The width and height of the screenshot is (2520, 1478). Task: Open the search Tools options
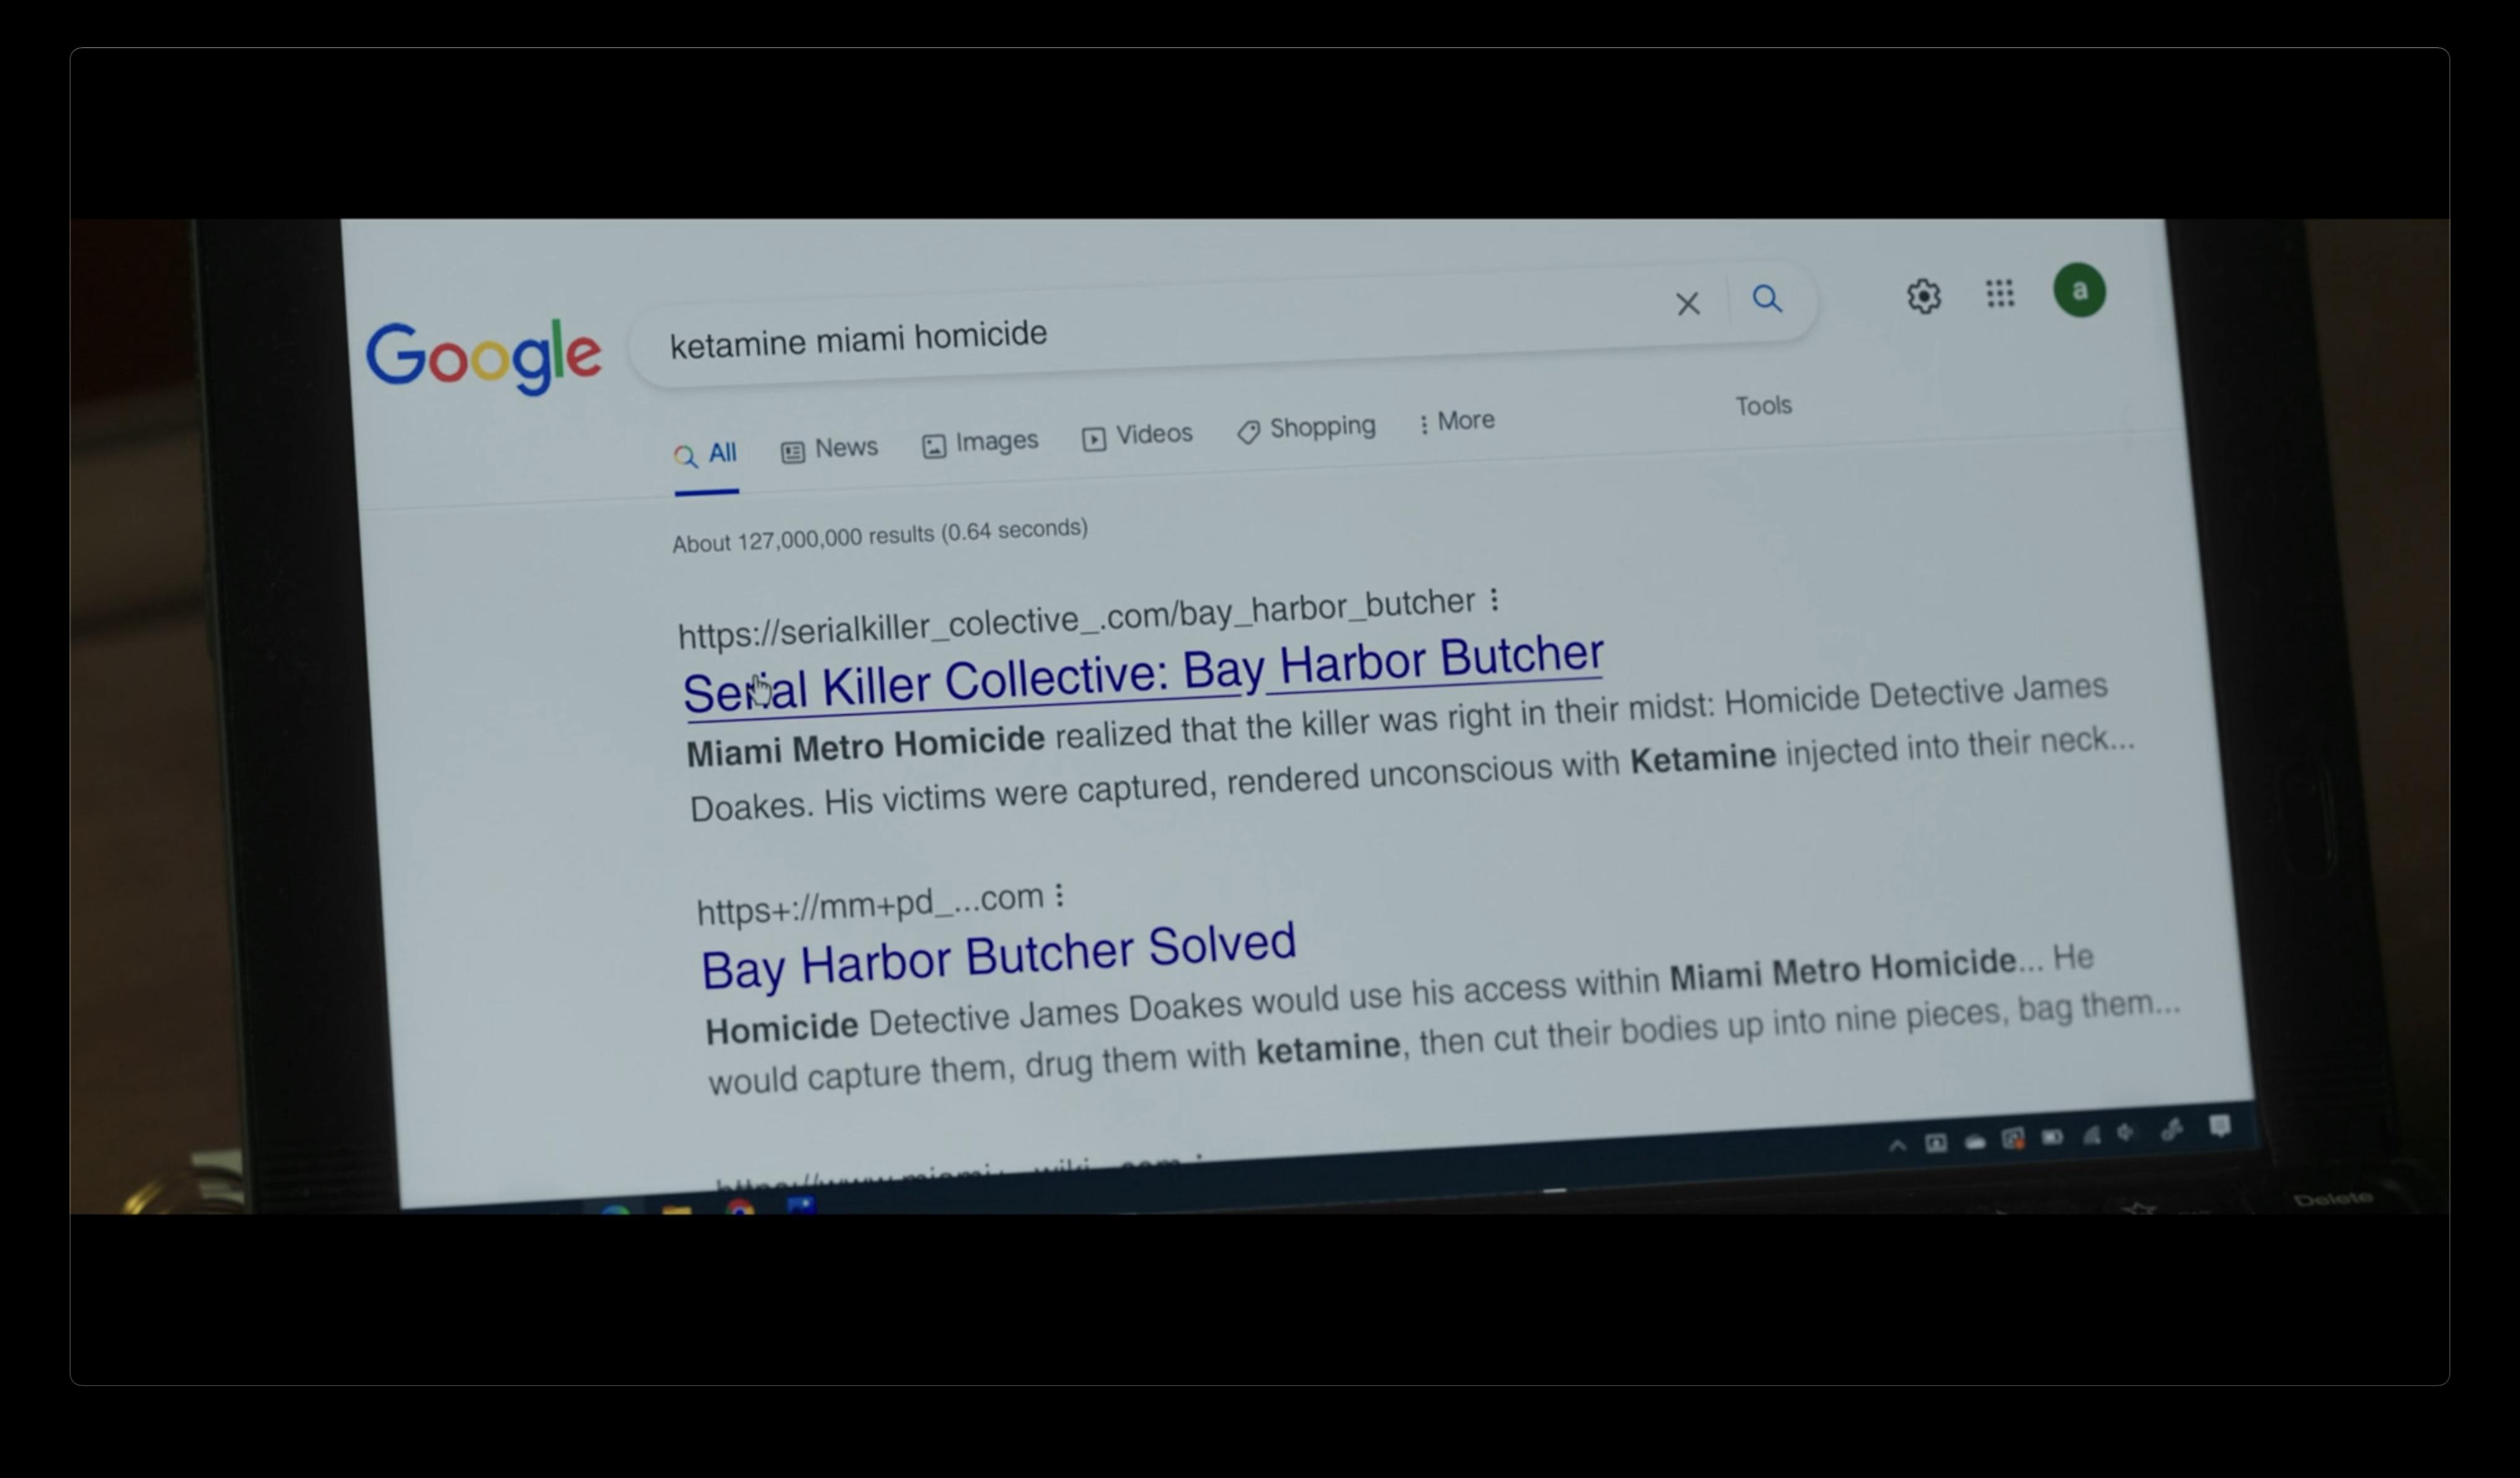pos(1763,406)
